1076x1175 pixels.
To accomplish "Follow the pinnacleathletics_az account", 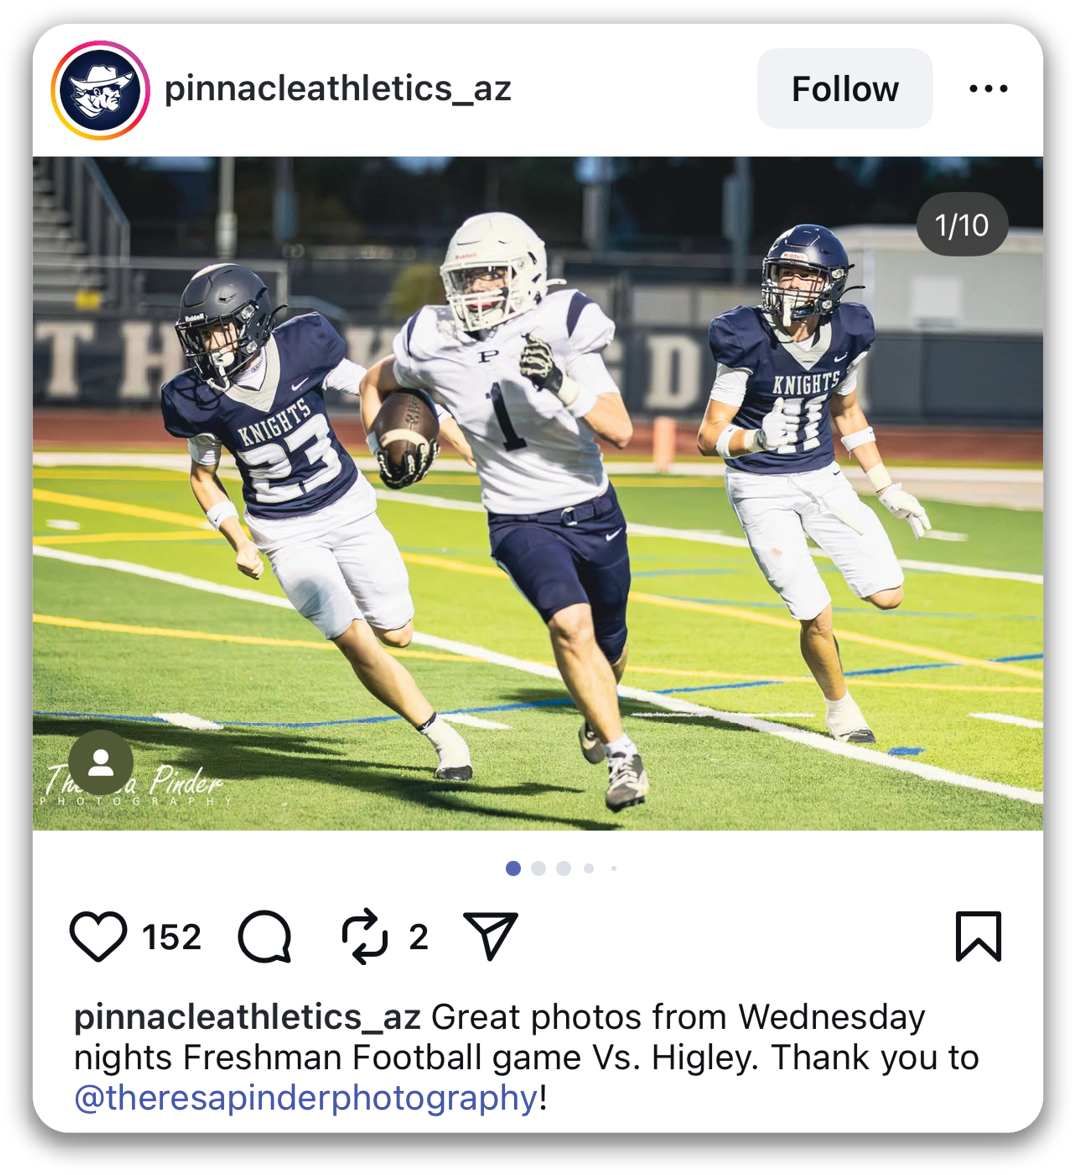I will [x=844, y=88].
